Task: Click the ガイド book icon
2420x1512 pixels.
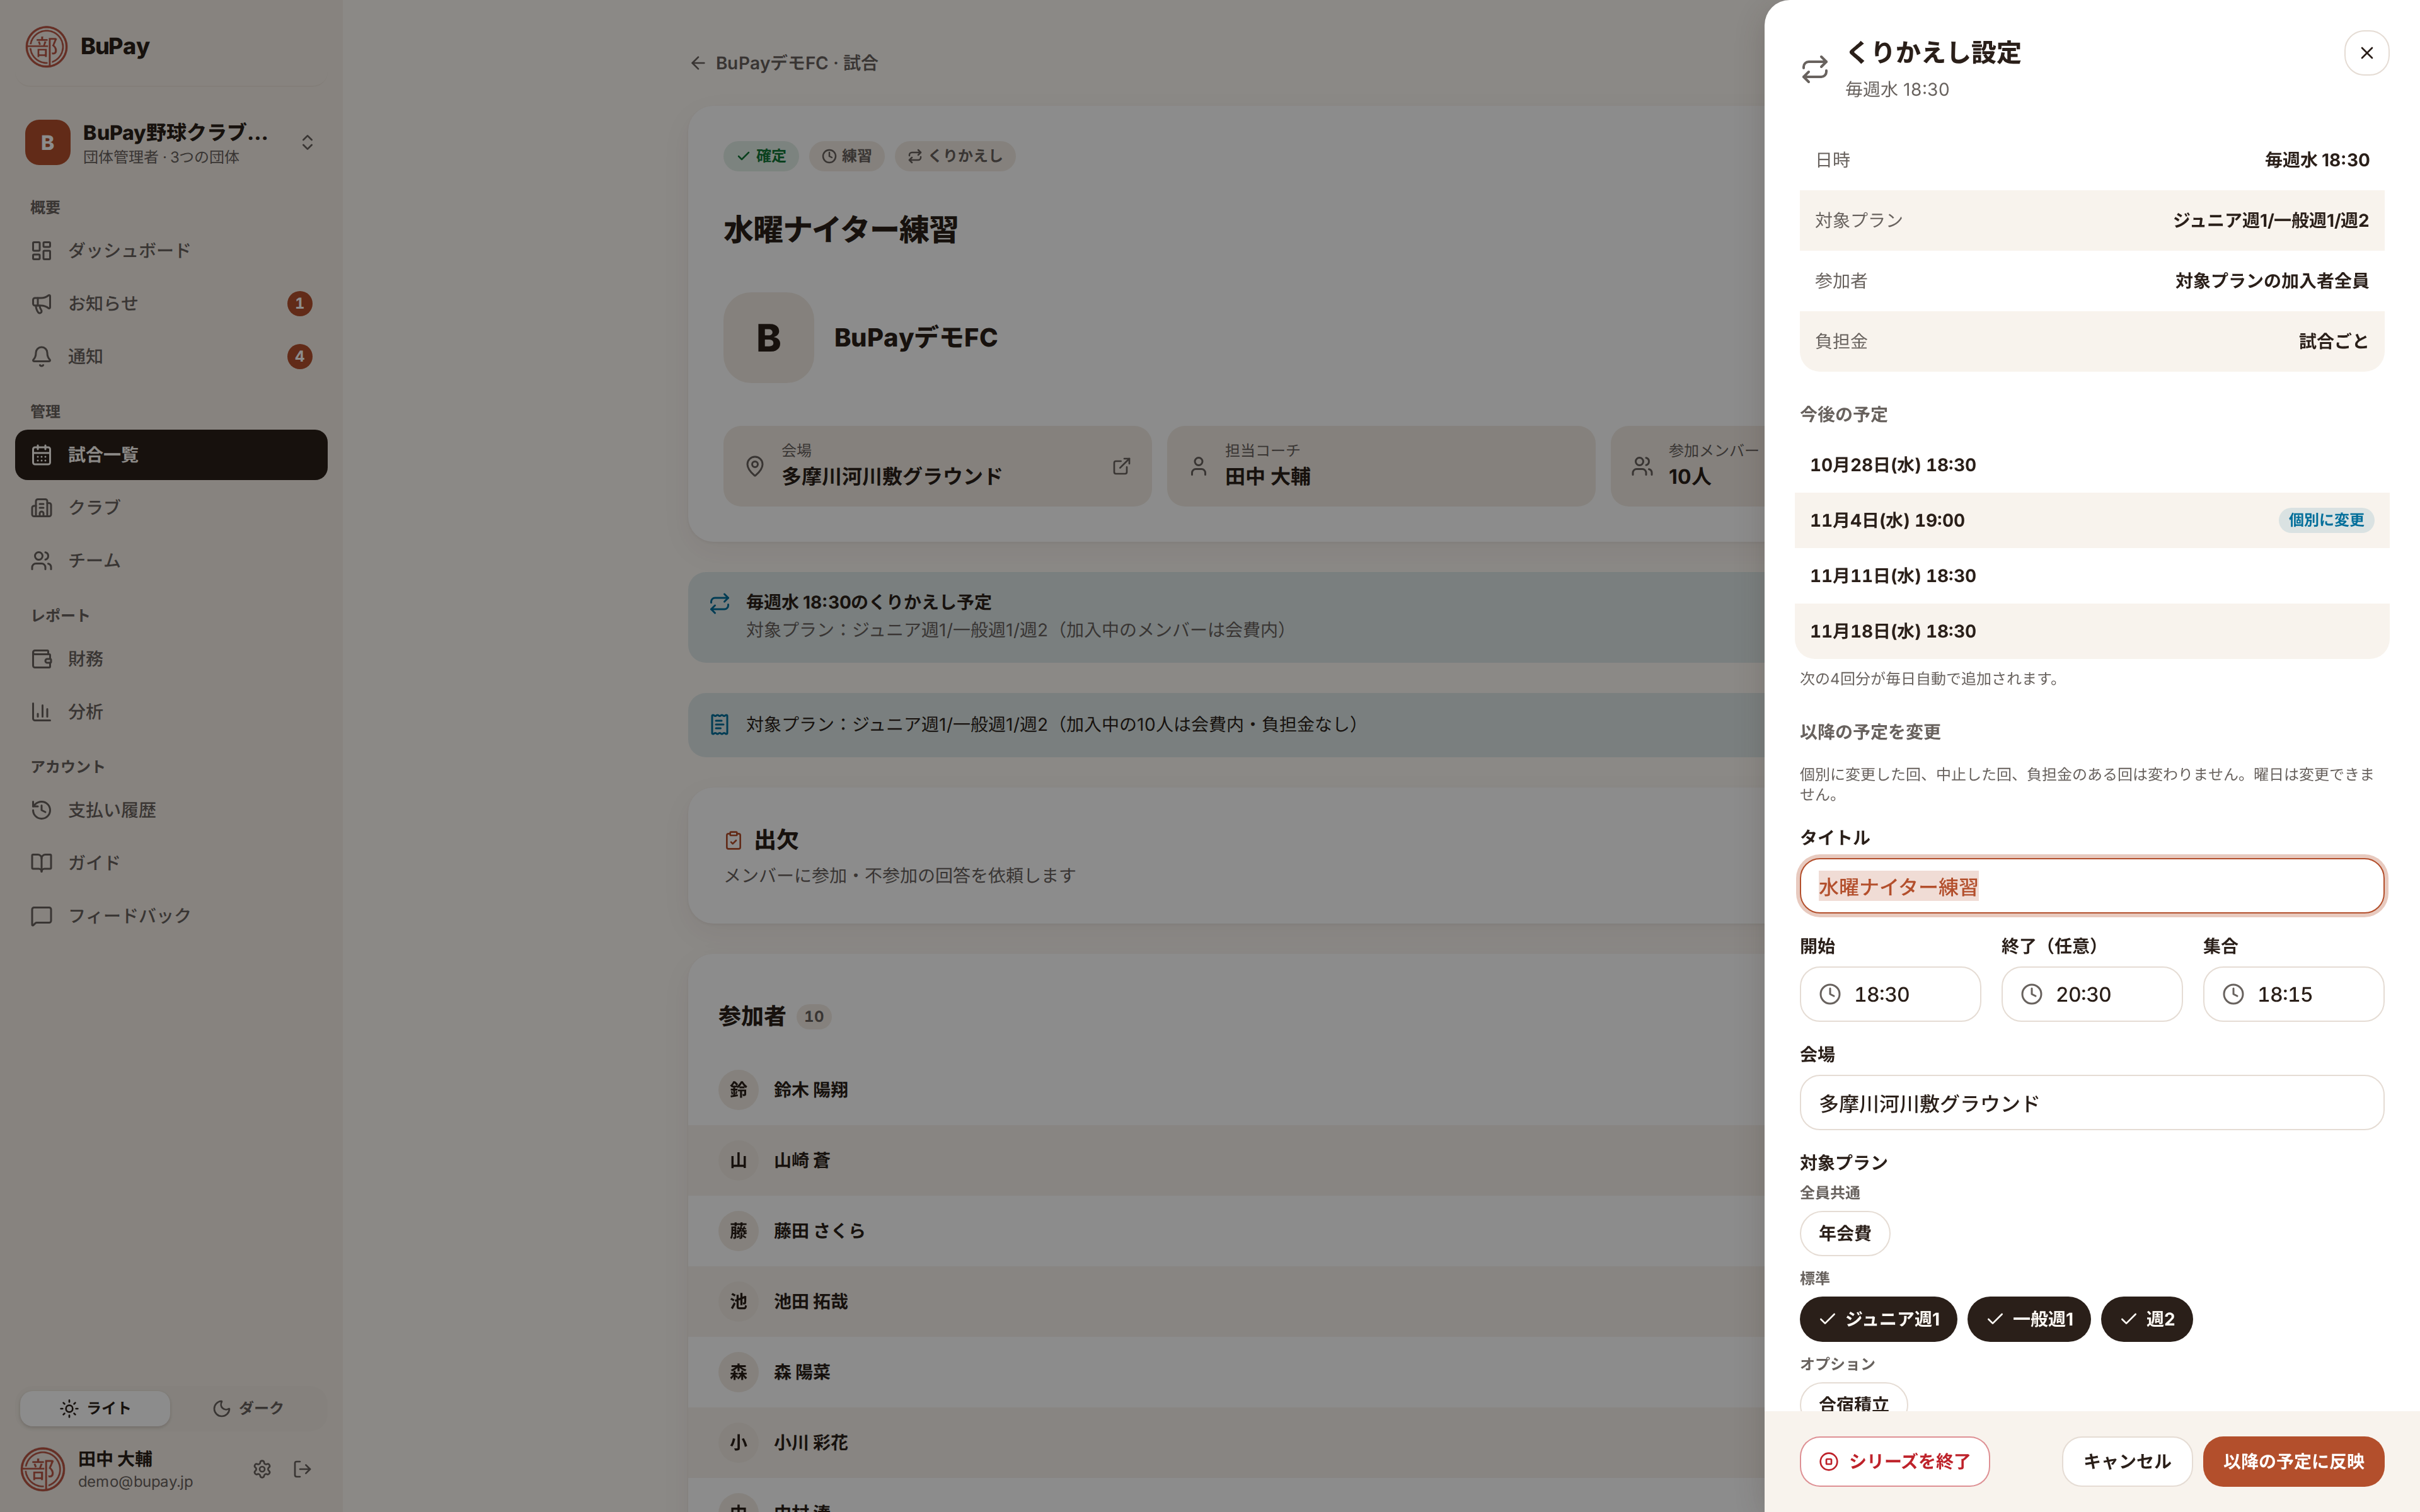Action: pyautogui.click(x=41, y=863)
